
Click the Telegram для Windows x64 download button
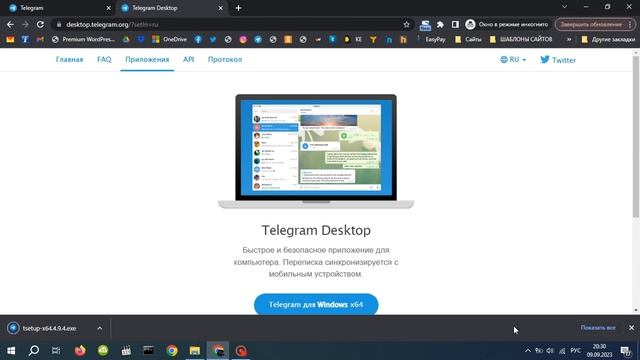316,304
